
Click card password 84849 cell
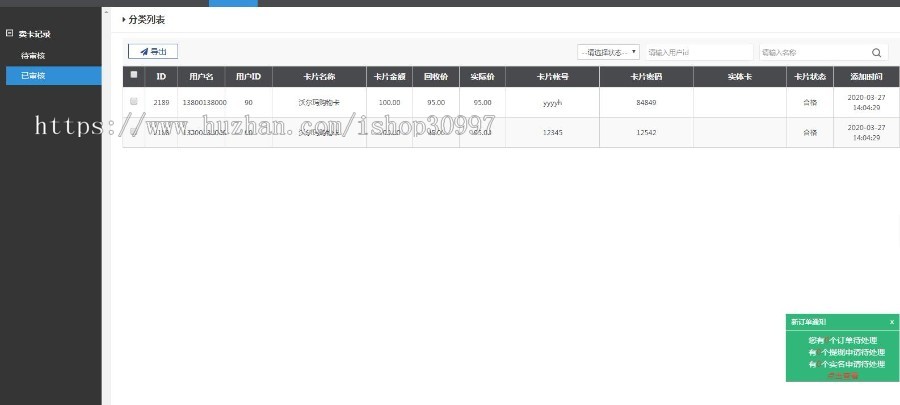645,102
